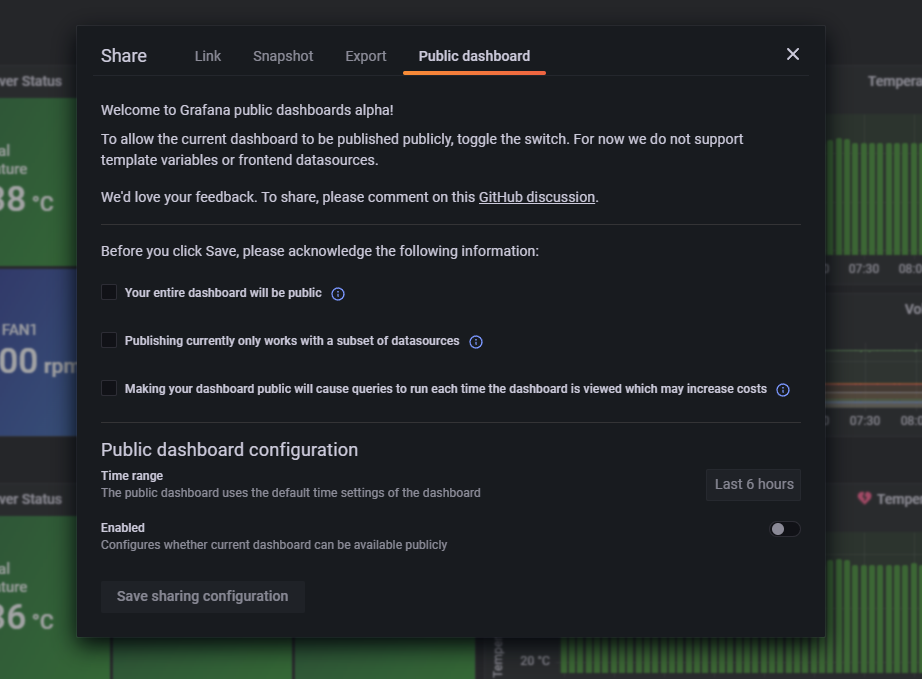Switch to the Link tab
922x679 pixels.
coord(208,56)
